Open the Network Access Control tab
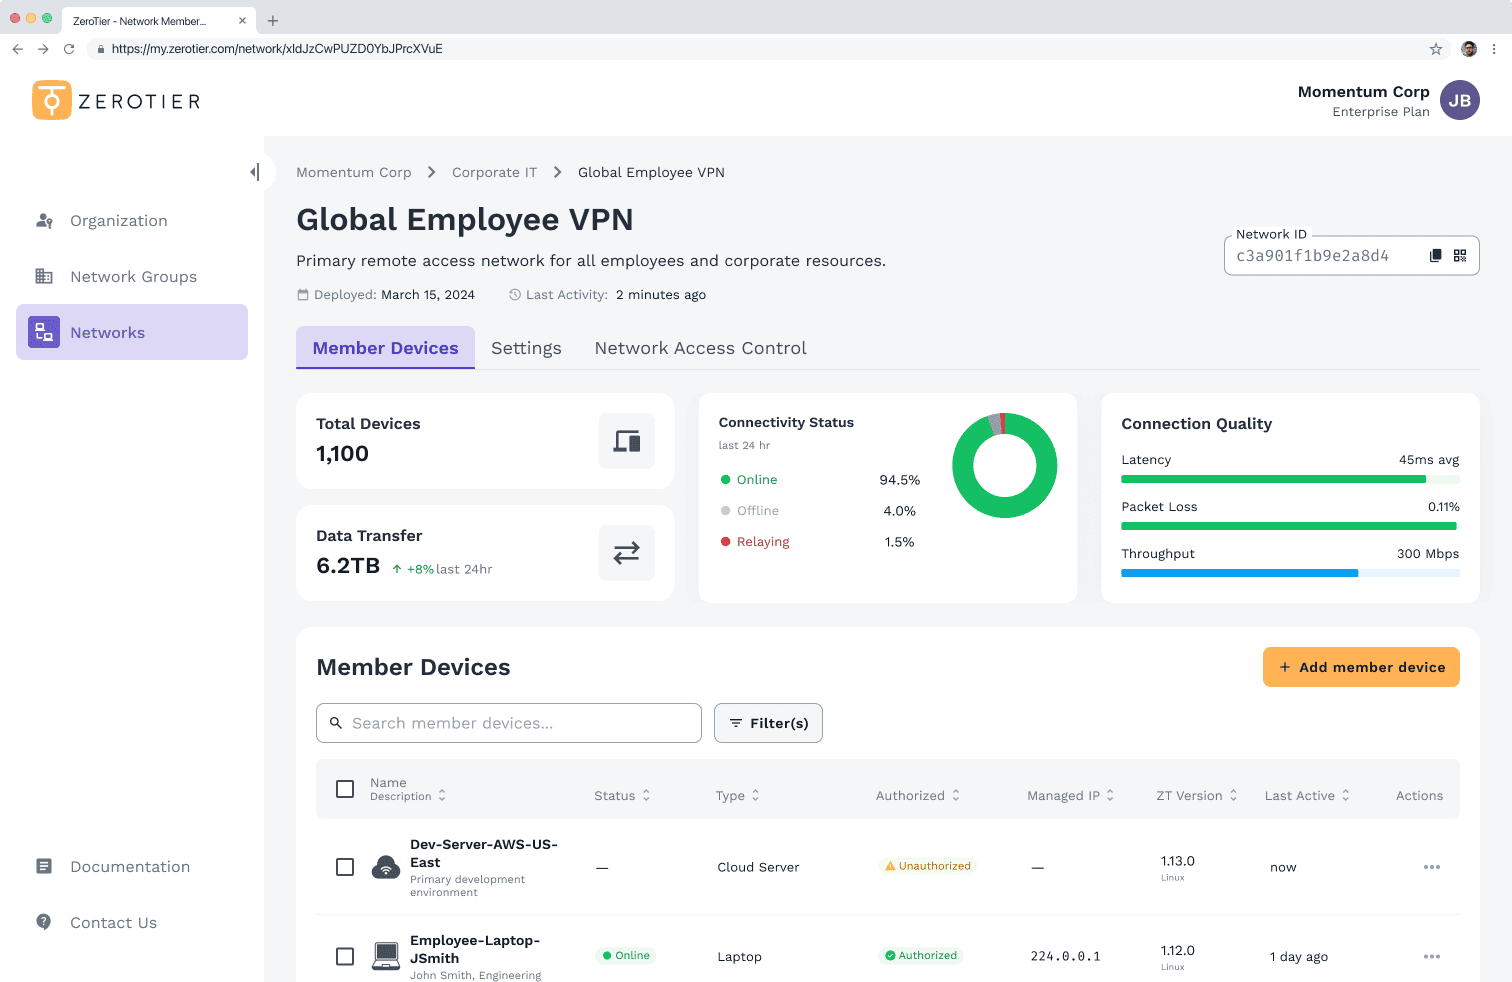The width and height of the screenshot is (1512, 982). tap(700, 348)
